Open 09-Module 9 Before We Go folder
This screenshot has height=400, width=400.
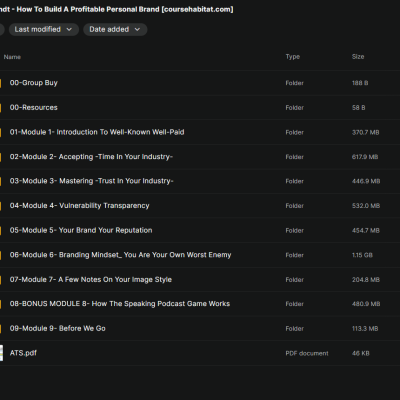click(x=58, y=328)
